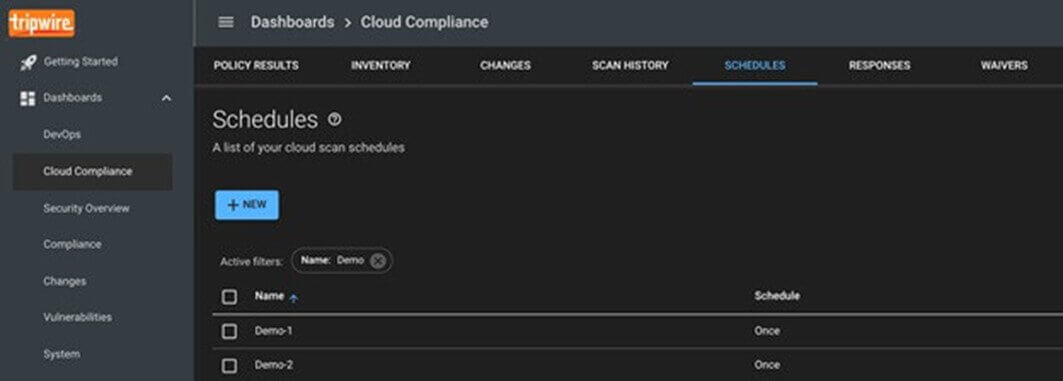Click the Dashboards sidebar label

coord(73,98)
